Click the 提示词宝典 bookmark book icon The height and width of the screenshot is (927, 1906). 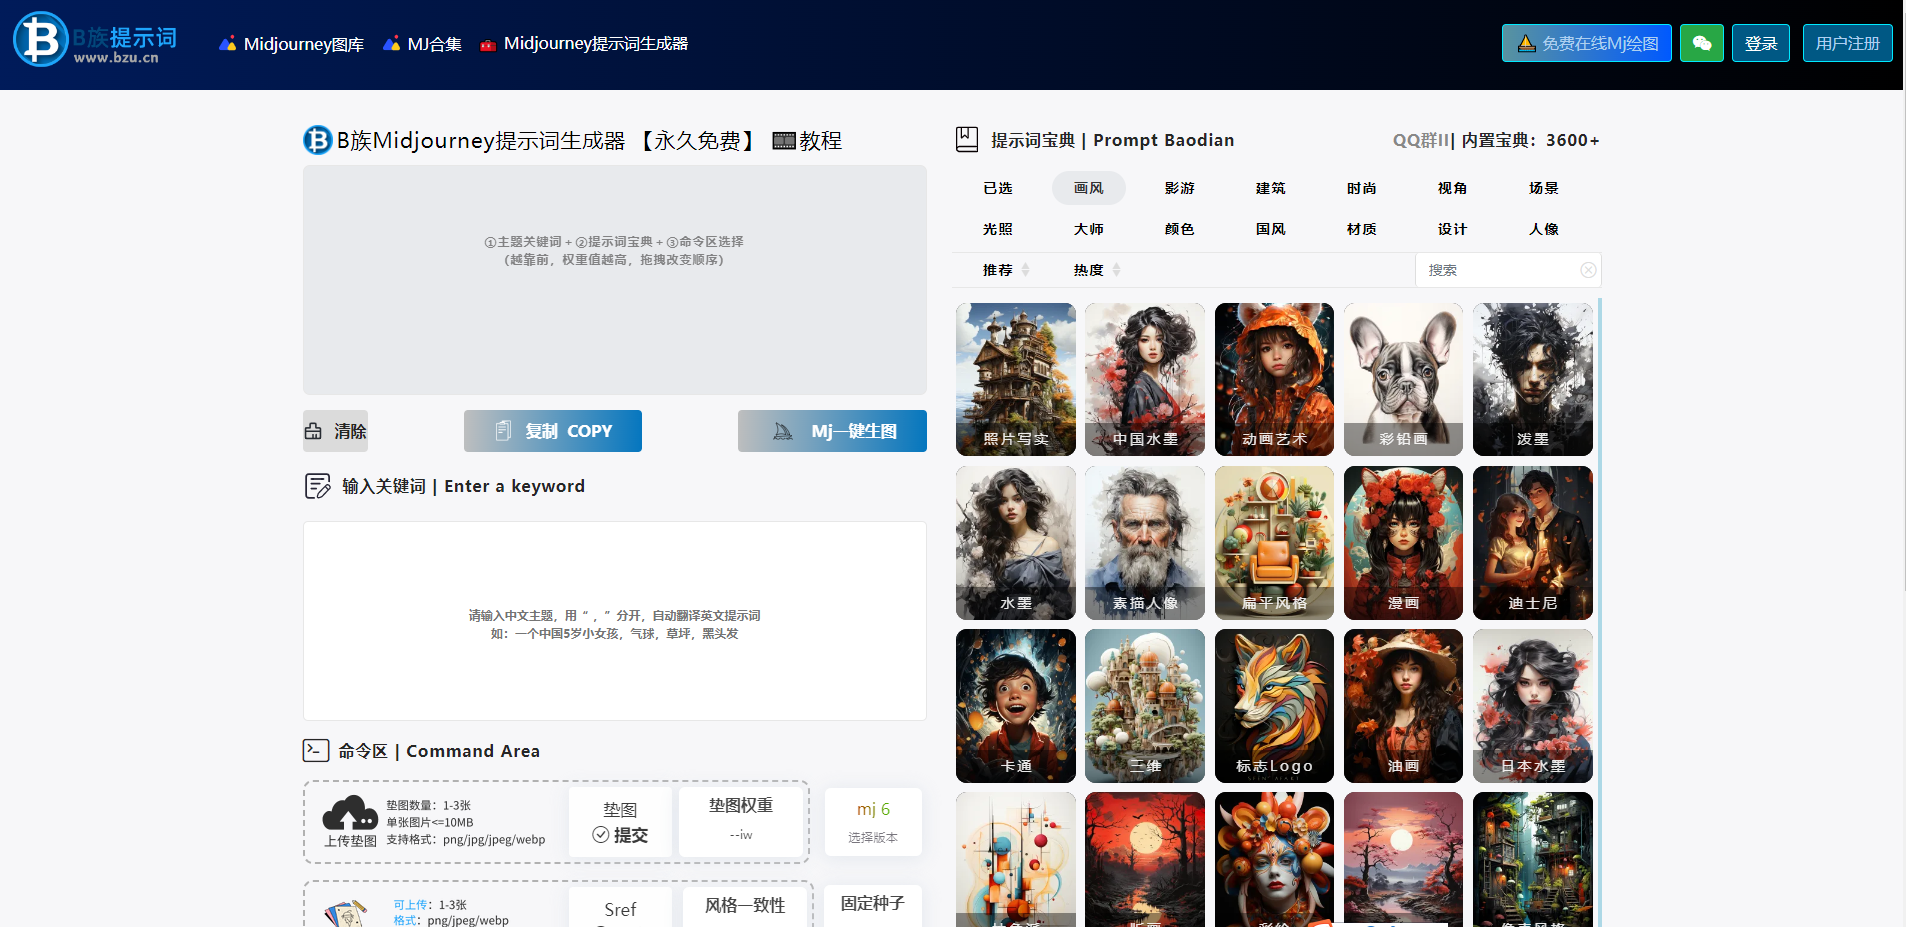point(966,140)
